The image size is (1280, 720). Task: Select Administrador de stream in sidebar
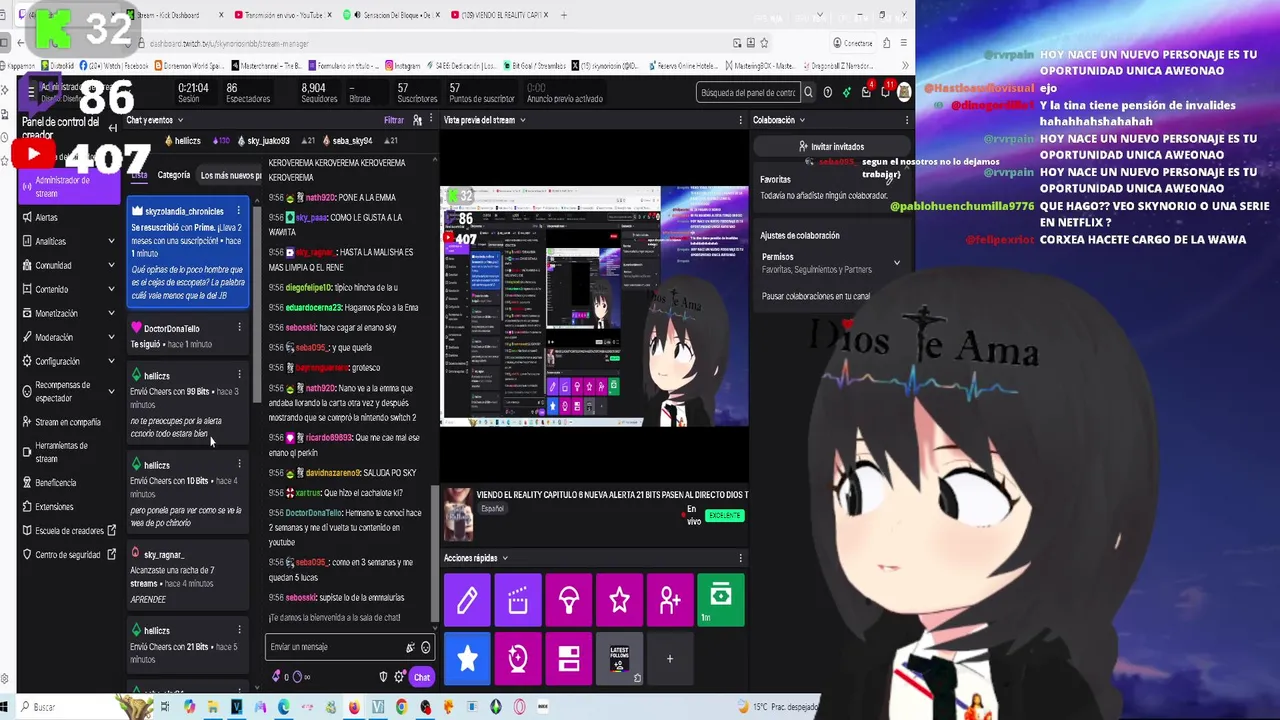click(68, 186)
